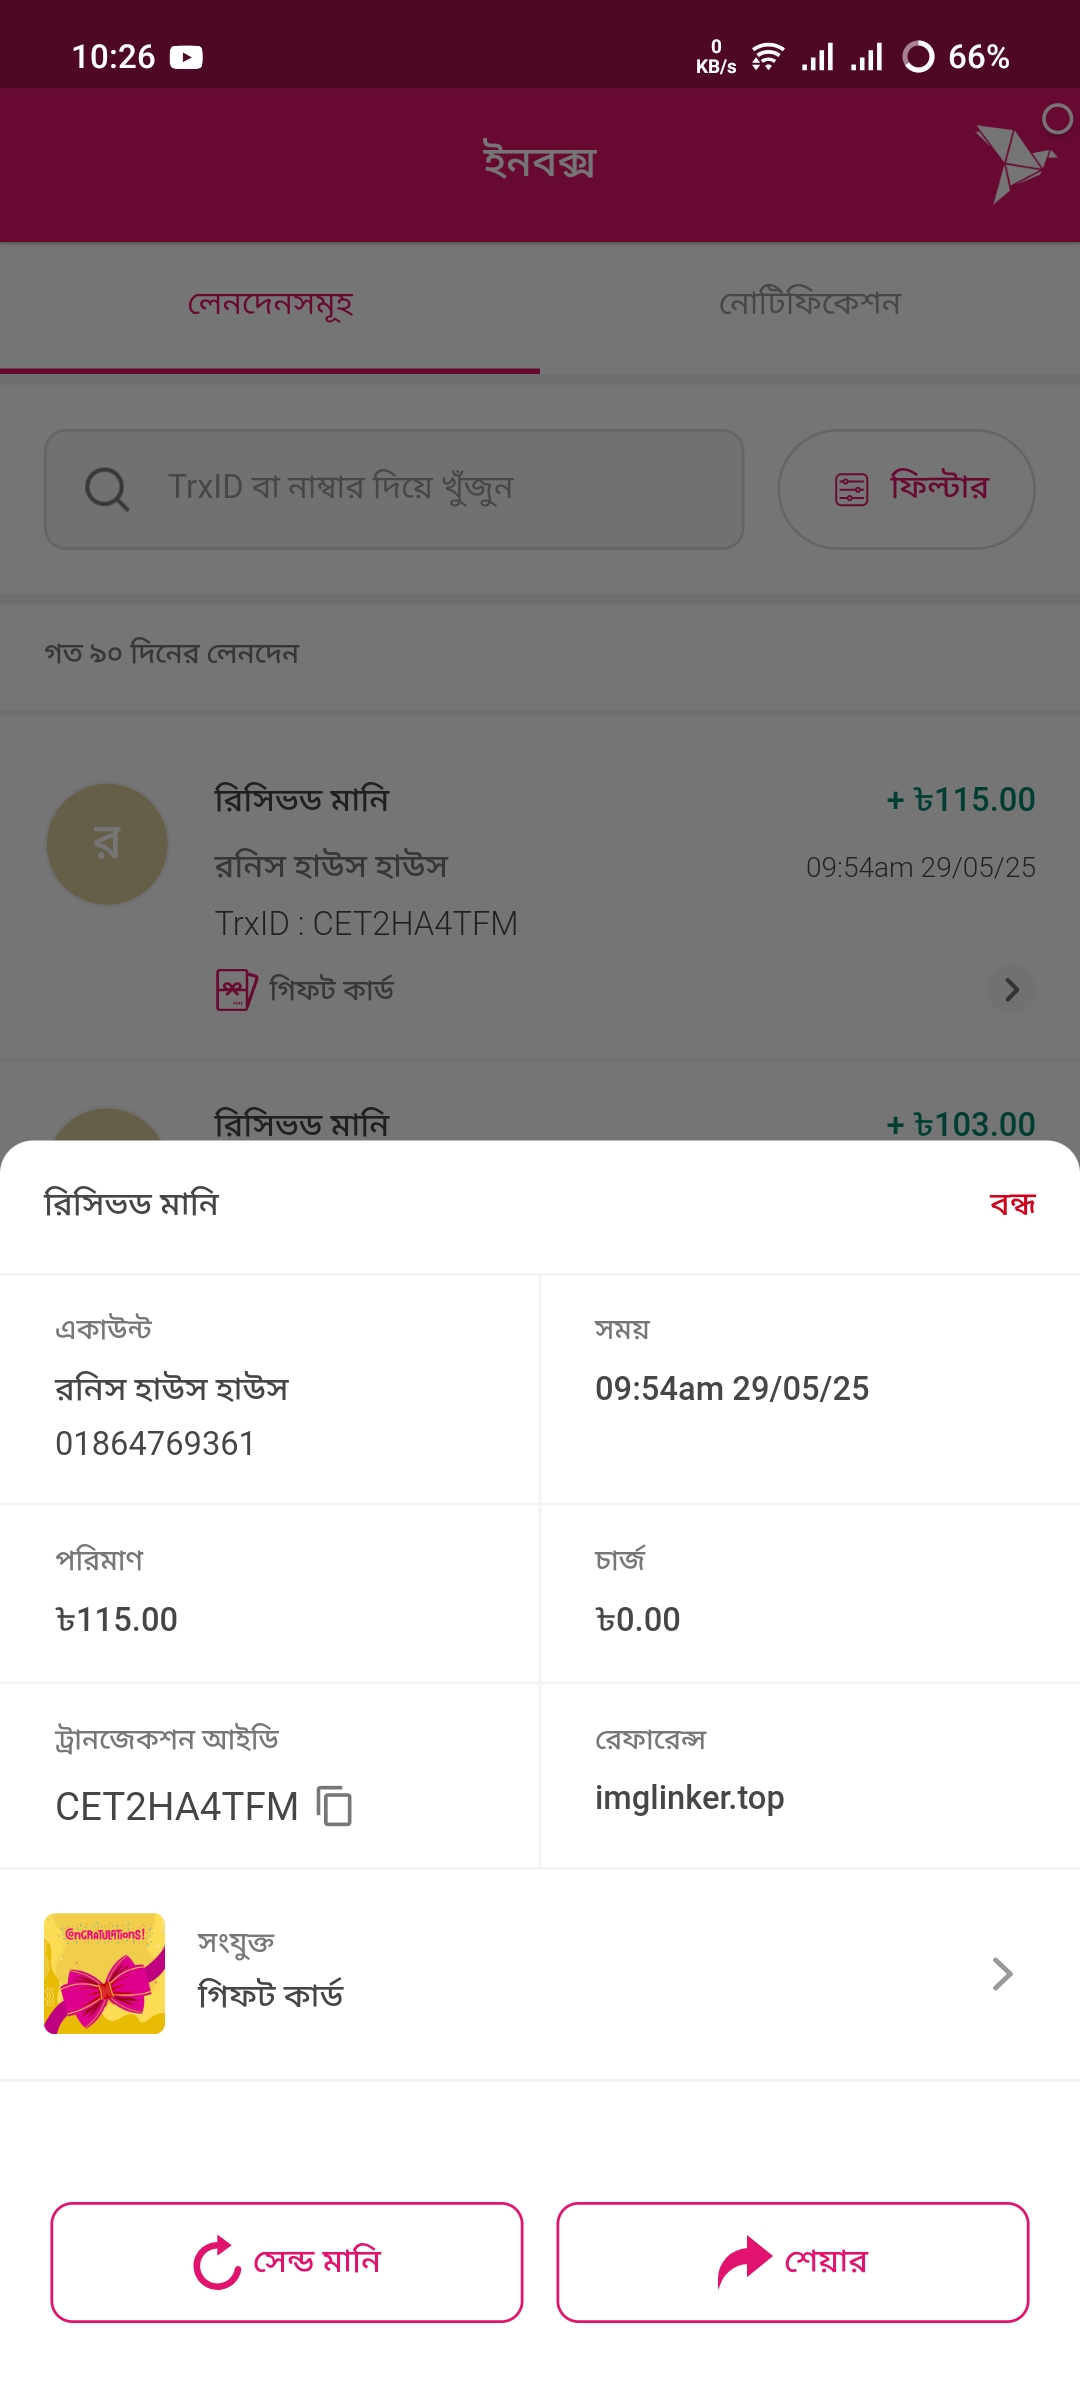Close the sheet with বন্ধ
Screen dimensions: 1080x2400
point(1012,1204)
